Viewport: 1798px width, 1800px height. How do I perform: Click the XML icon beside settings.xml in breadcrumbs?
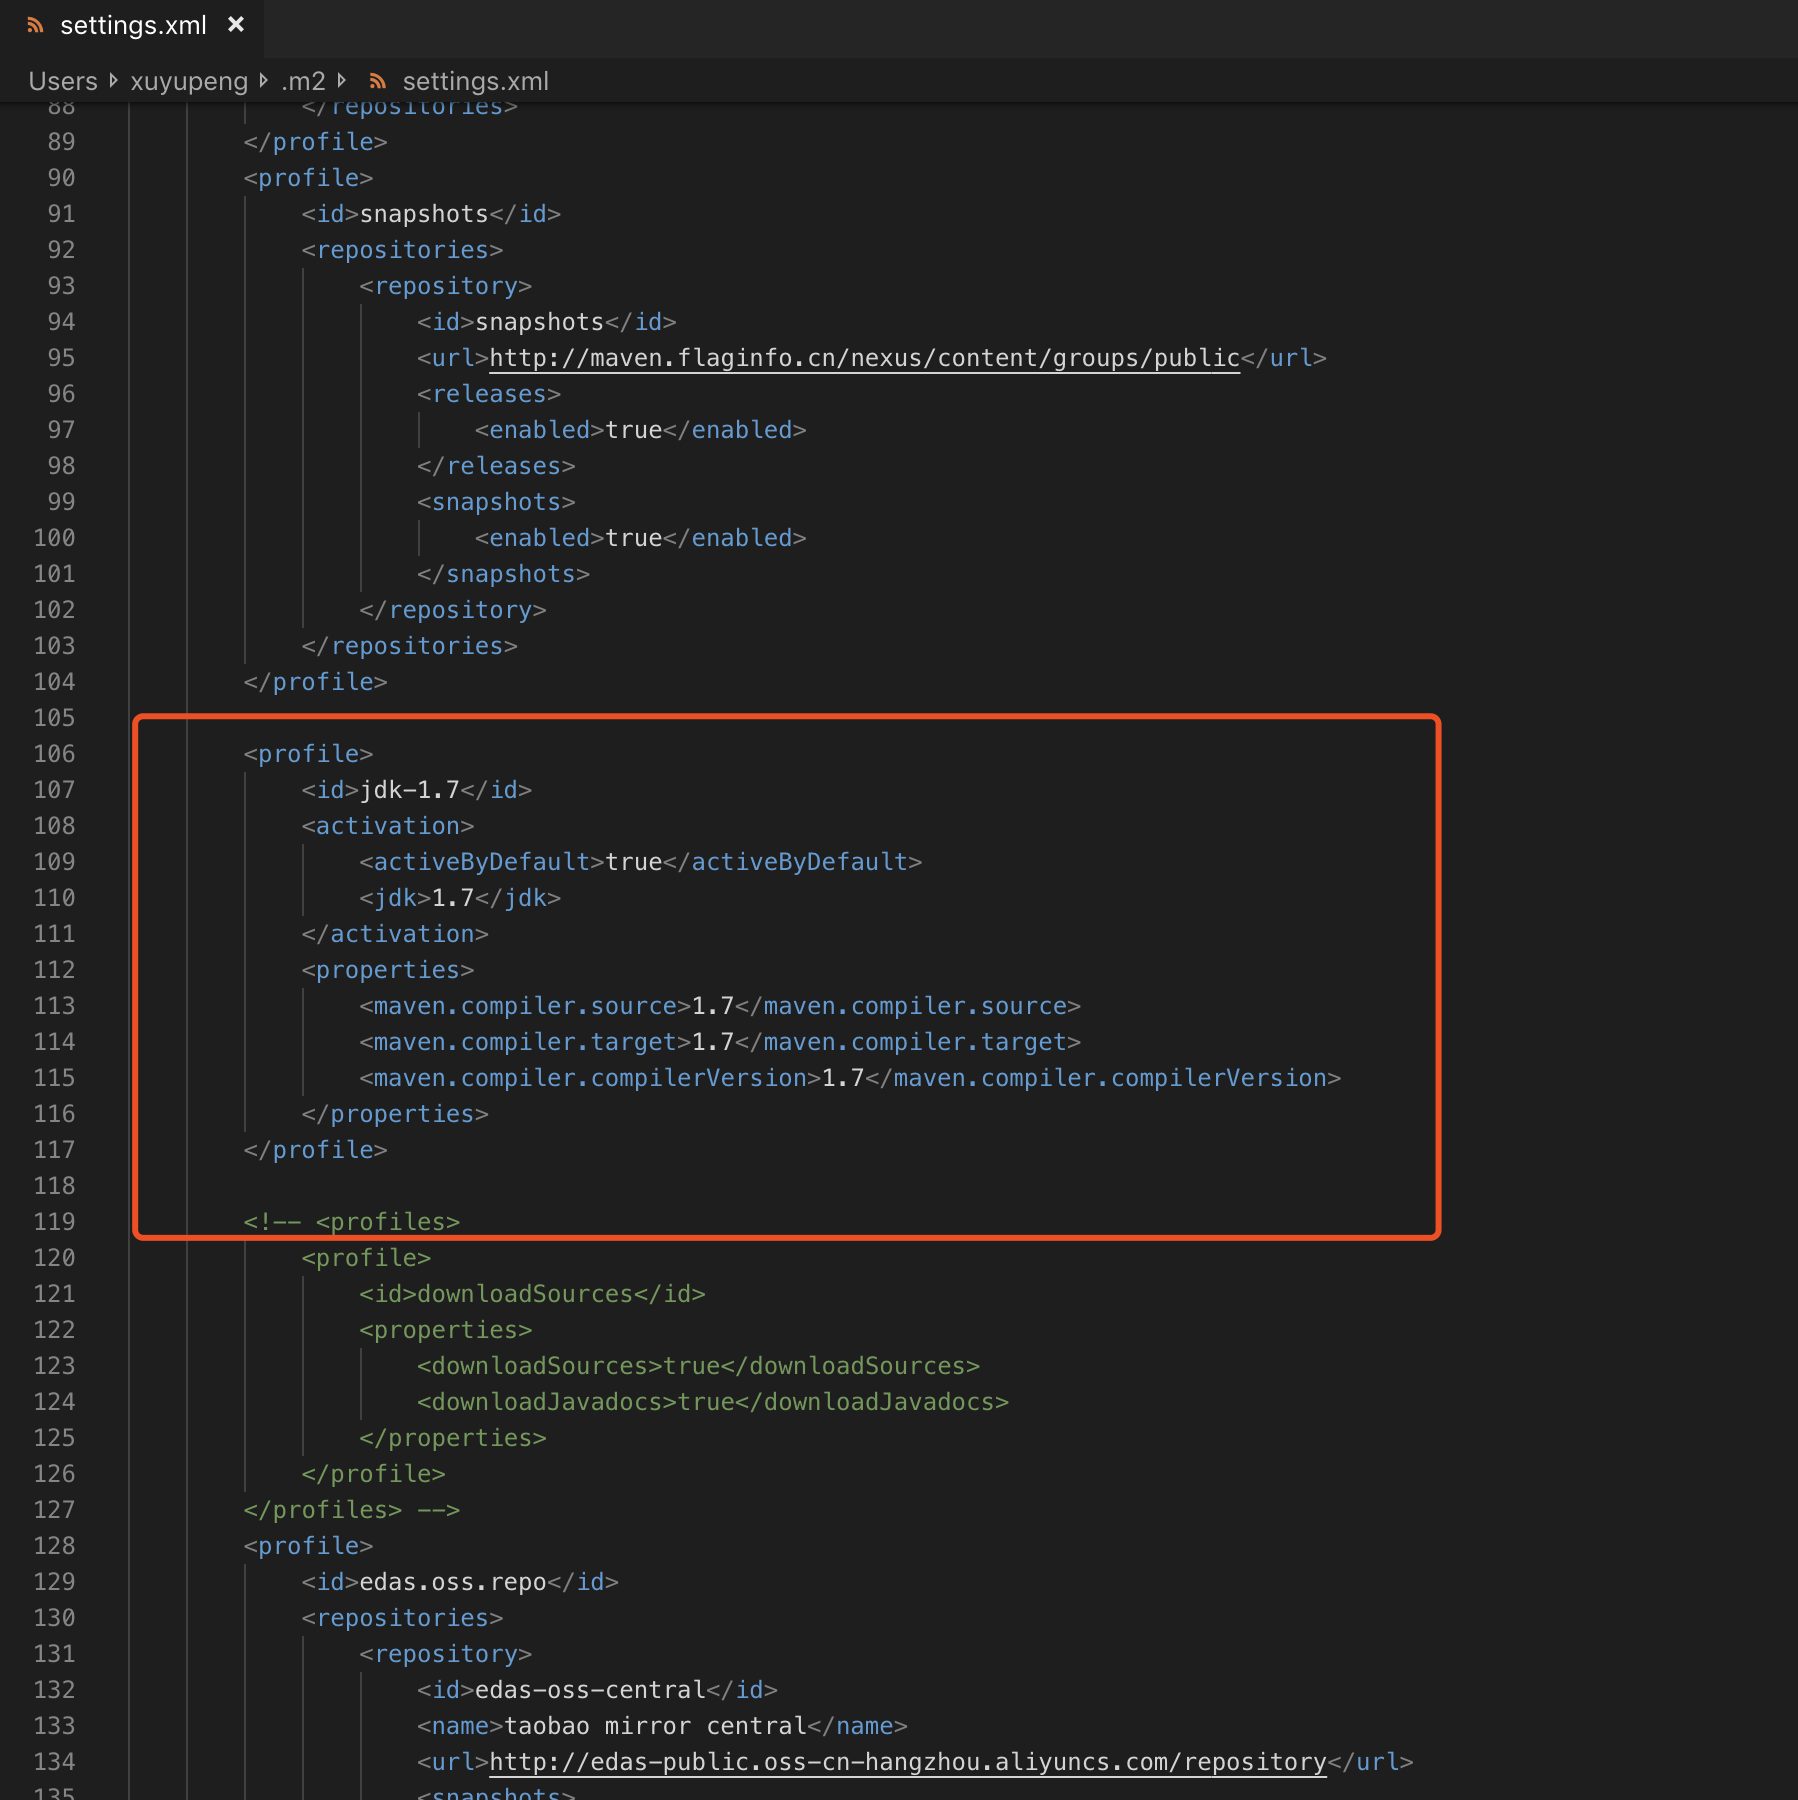[x=377, y=81]
